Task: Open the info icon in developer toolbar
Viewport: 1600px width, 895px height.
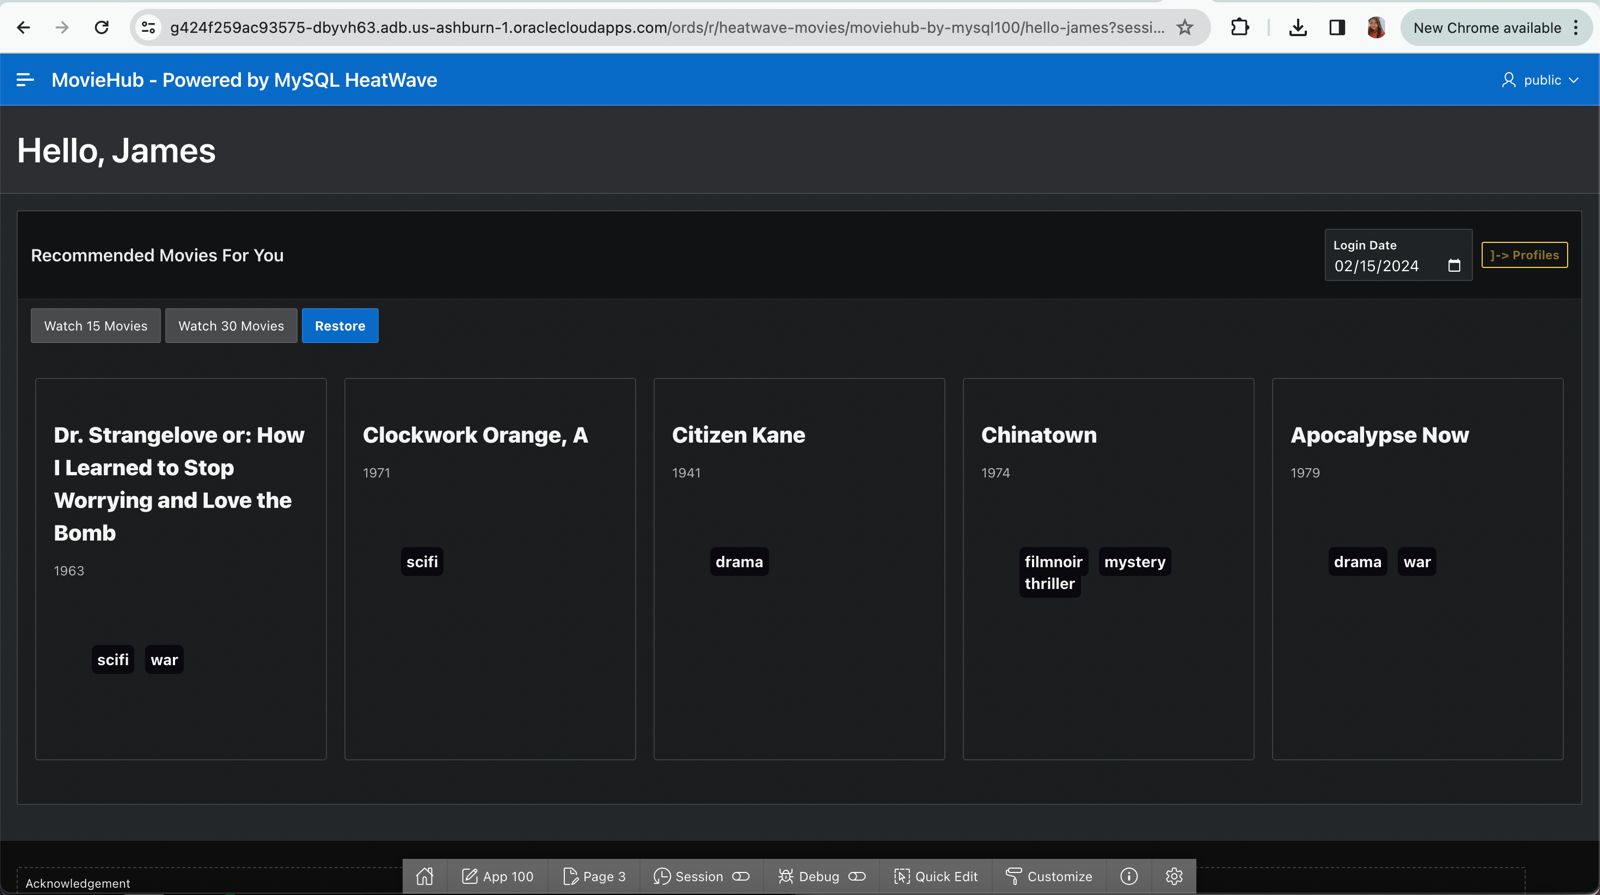Action: [x=1129, y=876]
